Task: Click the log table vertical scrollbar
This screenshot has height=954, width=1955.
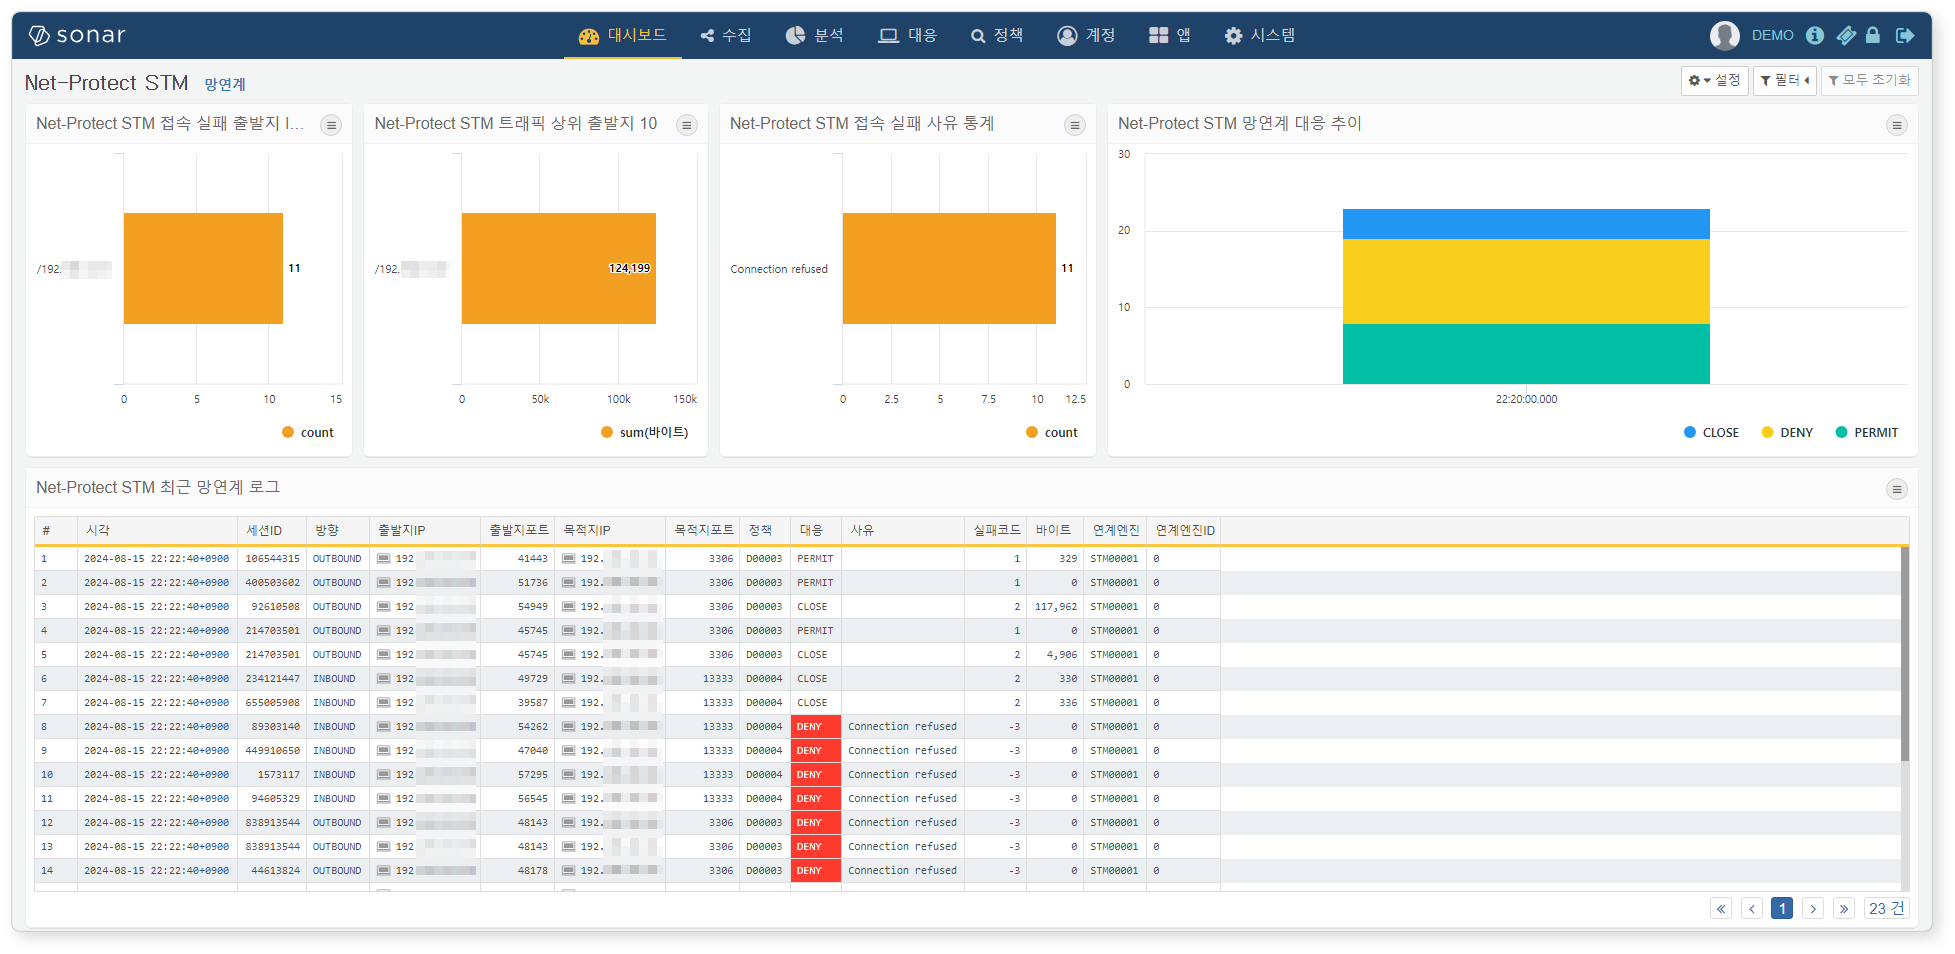Action: coord(1904,654)
